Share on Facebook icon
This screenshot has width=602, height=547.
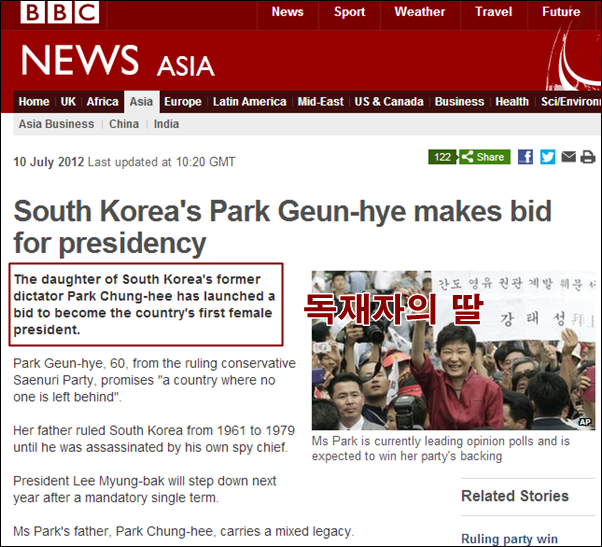coord(525,157)
